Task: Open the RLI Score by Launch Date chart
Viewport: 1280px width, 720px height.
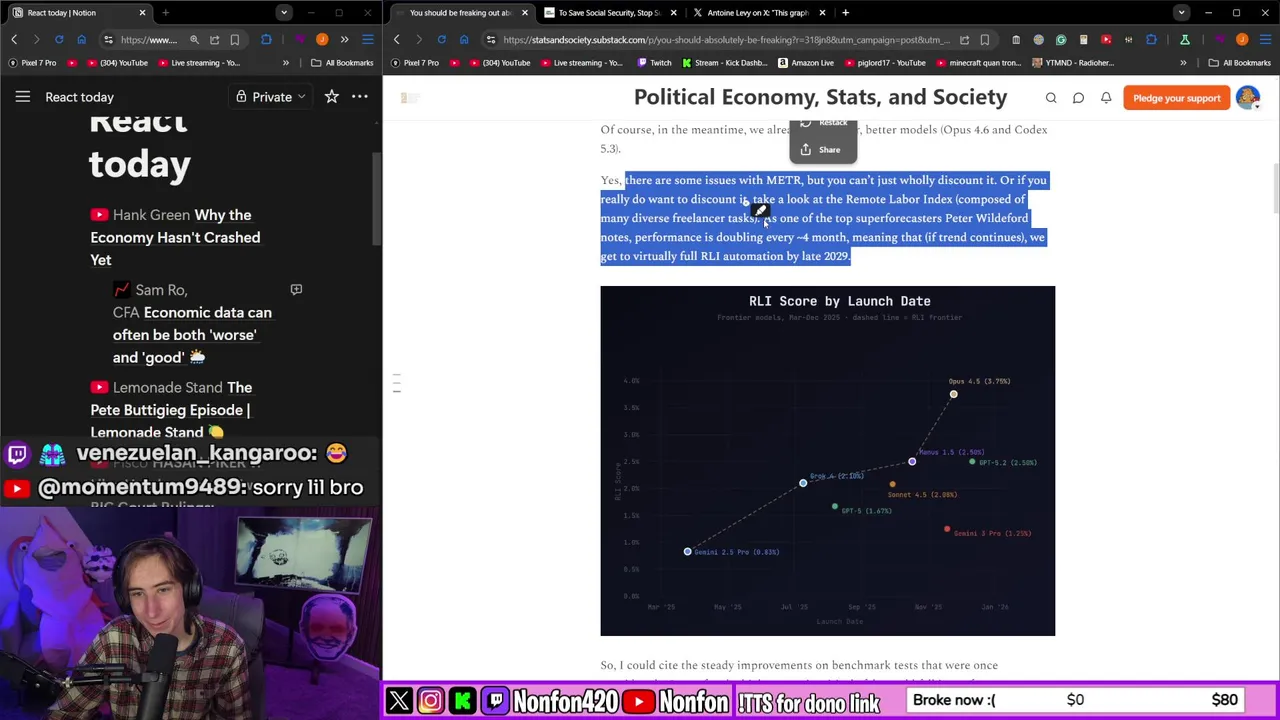Action: (x=828, y=461)
